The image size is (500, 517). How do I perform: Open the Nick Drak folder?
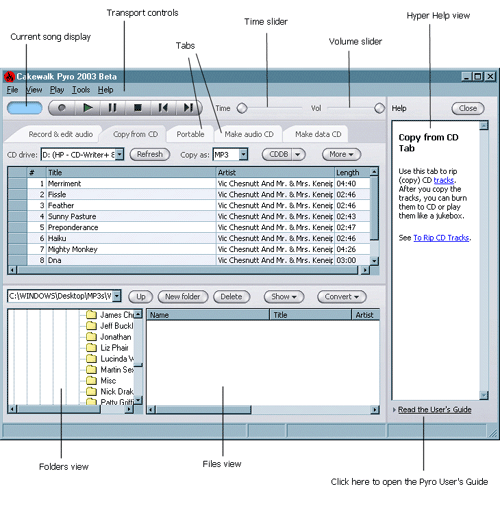(x=110, y=392)
